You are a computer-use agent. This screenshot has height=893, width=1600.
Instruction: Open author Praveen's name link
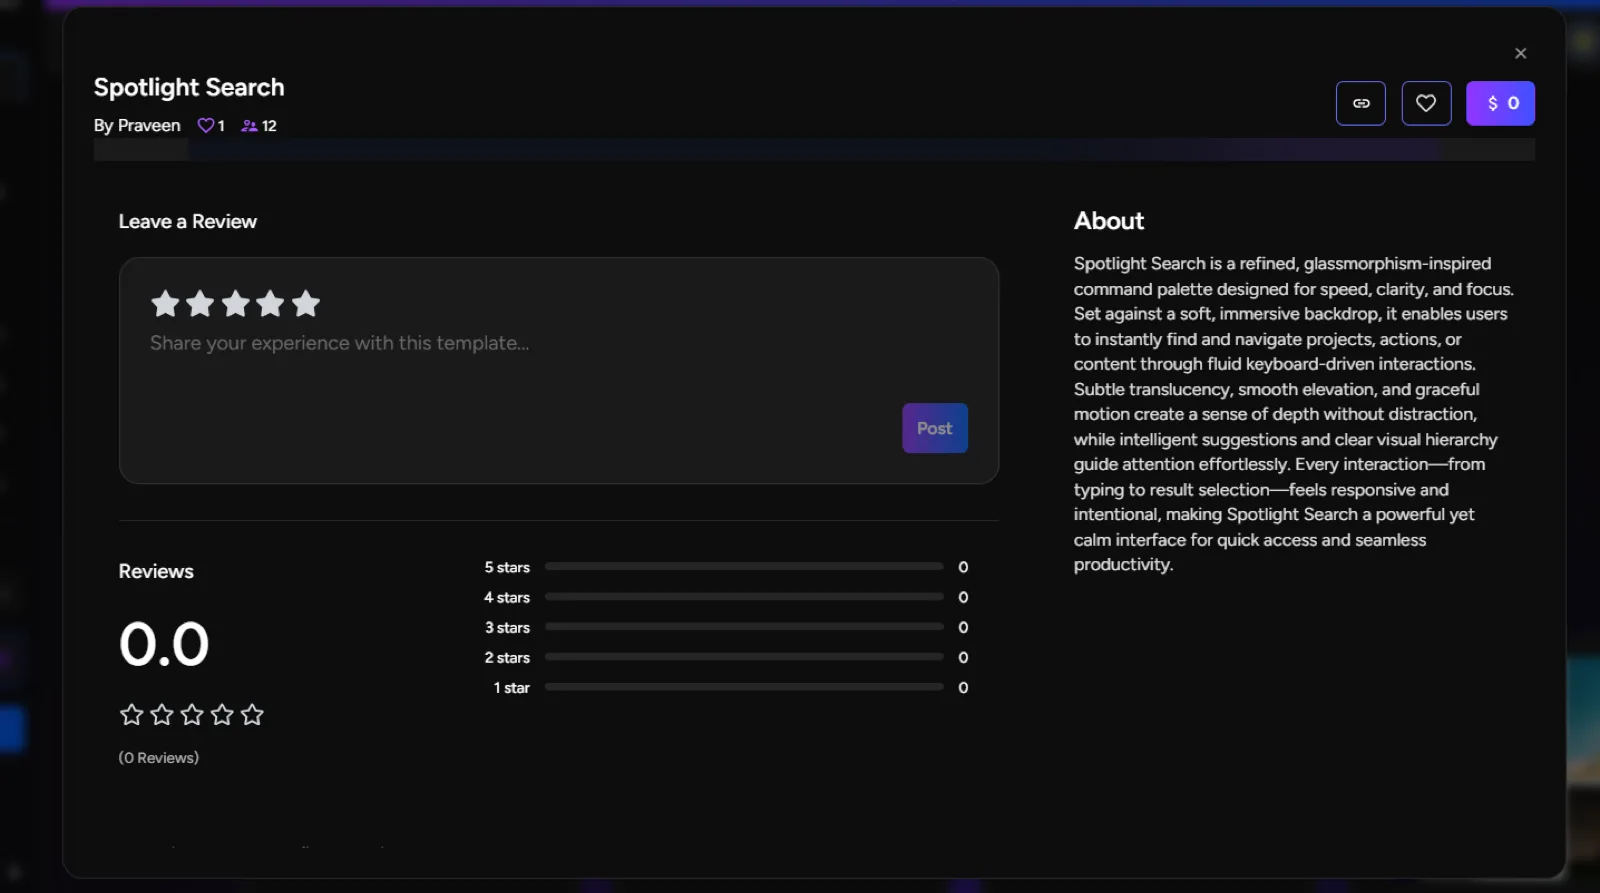click(x=149, y=125)
